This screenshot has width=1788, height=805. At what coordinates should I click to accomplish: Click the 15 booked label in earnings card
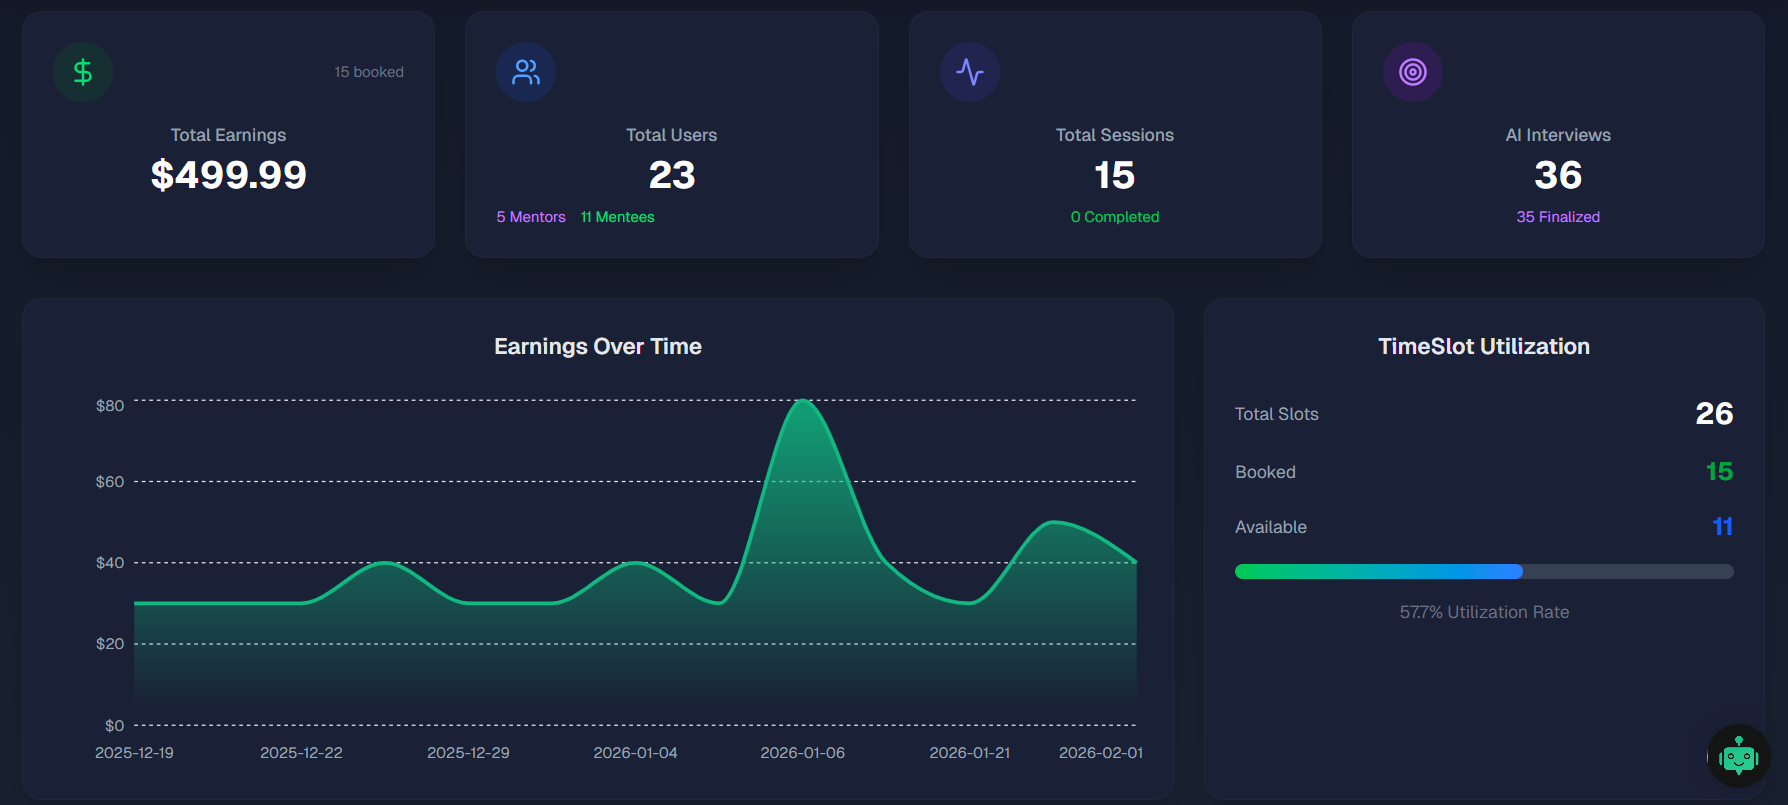tap(369, 72)
